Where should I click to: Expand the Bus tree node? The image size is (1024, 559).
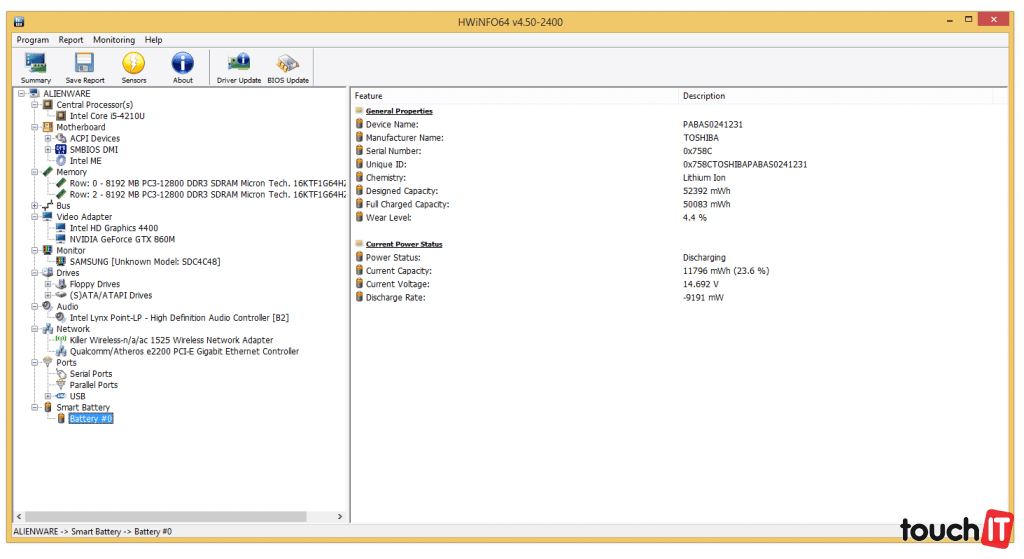[35, 206]
